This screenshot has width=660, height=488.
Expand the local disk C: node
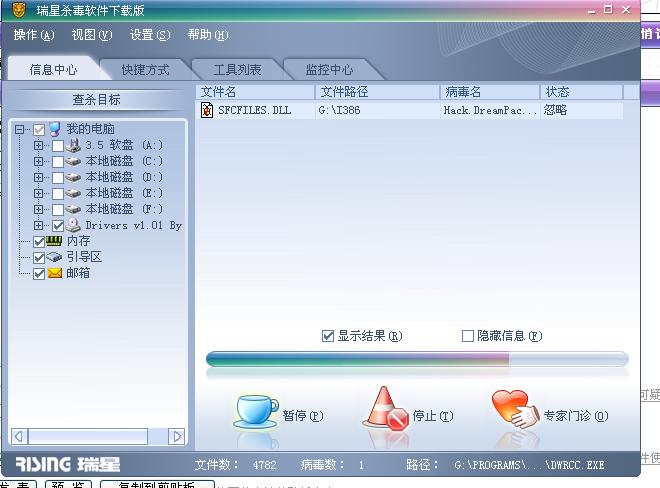click(x=38, y=161)
